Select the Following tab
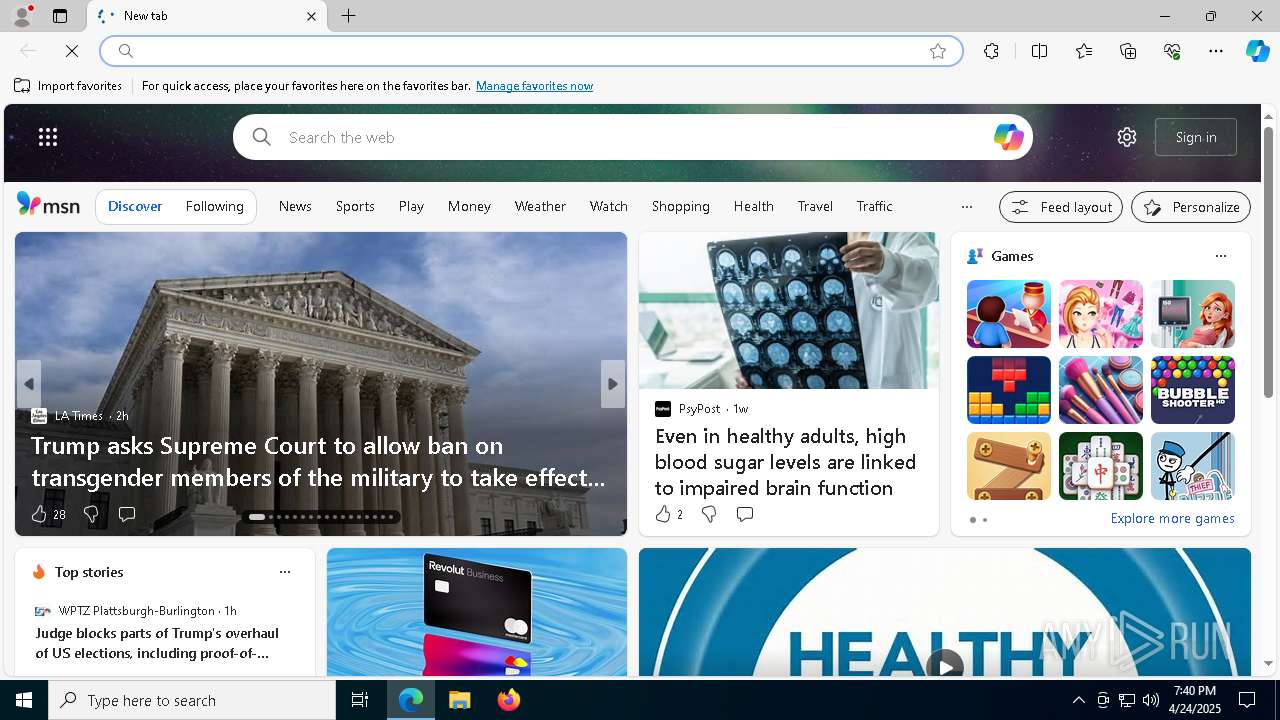 click(x=215, y=206)
